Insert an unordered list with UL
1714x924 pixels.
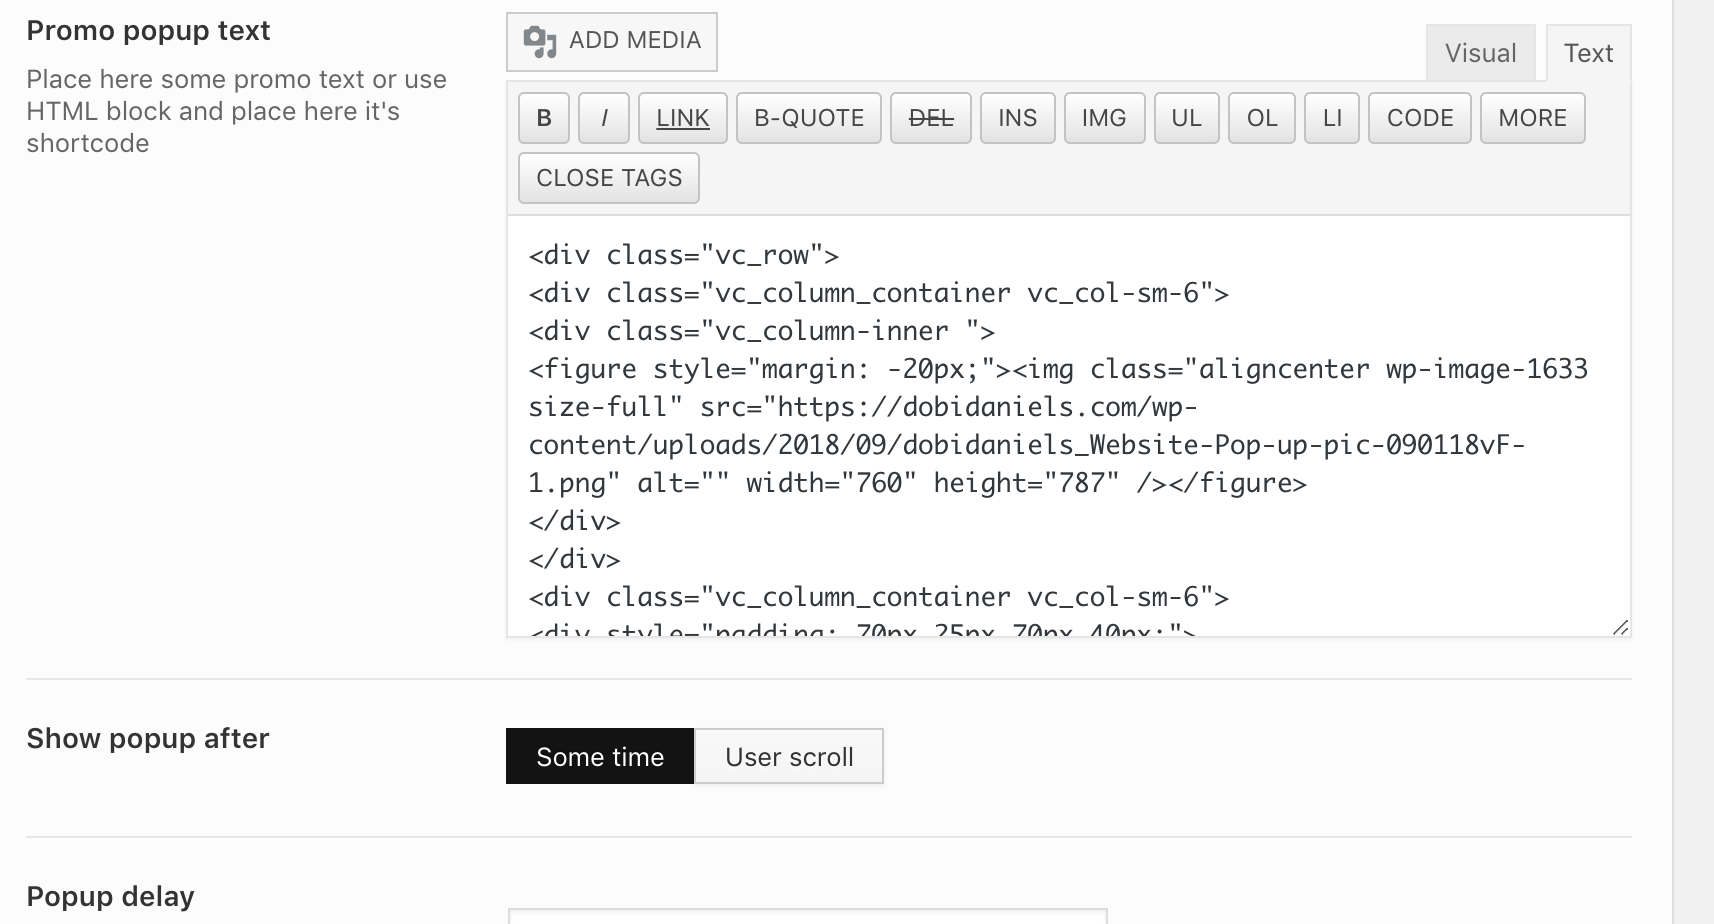[x=1186, y=118]
